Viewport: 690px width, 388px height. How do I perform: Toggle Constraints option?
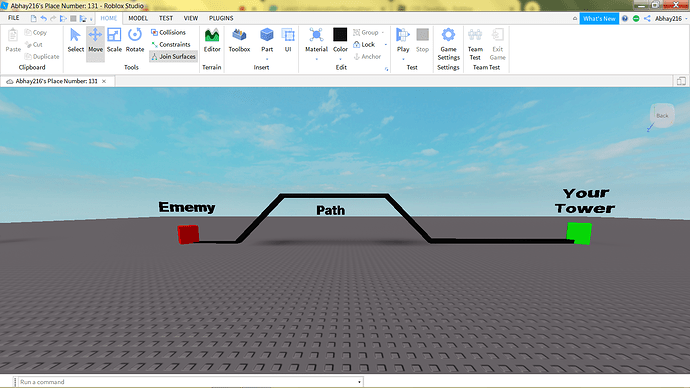coord(171,44)
